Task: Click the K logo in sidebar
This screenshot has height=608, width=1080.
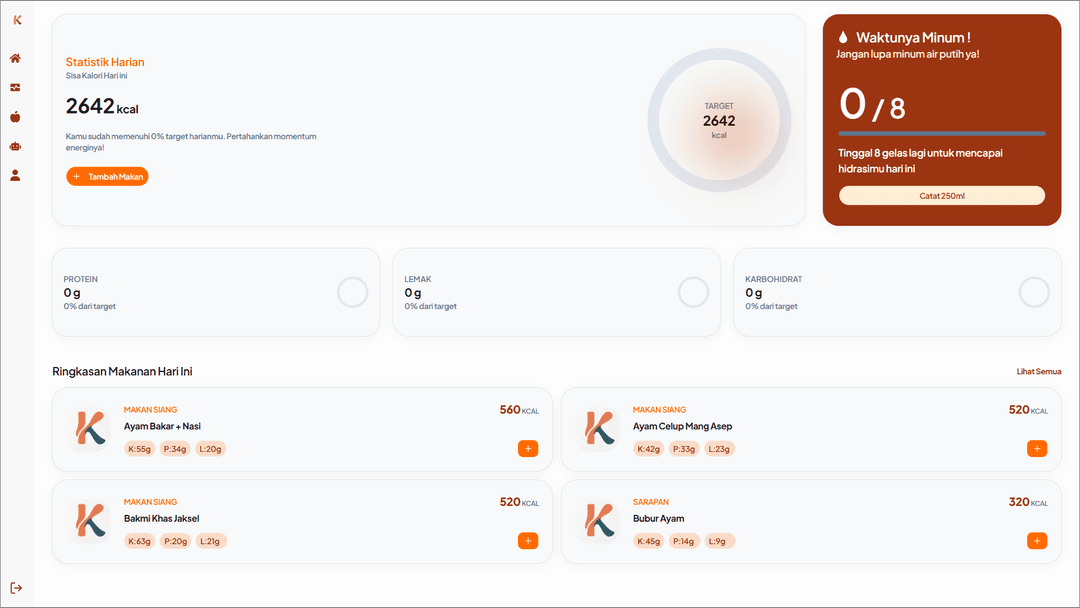Action: [x=17, y=20]
